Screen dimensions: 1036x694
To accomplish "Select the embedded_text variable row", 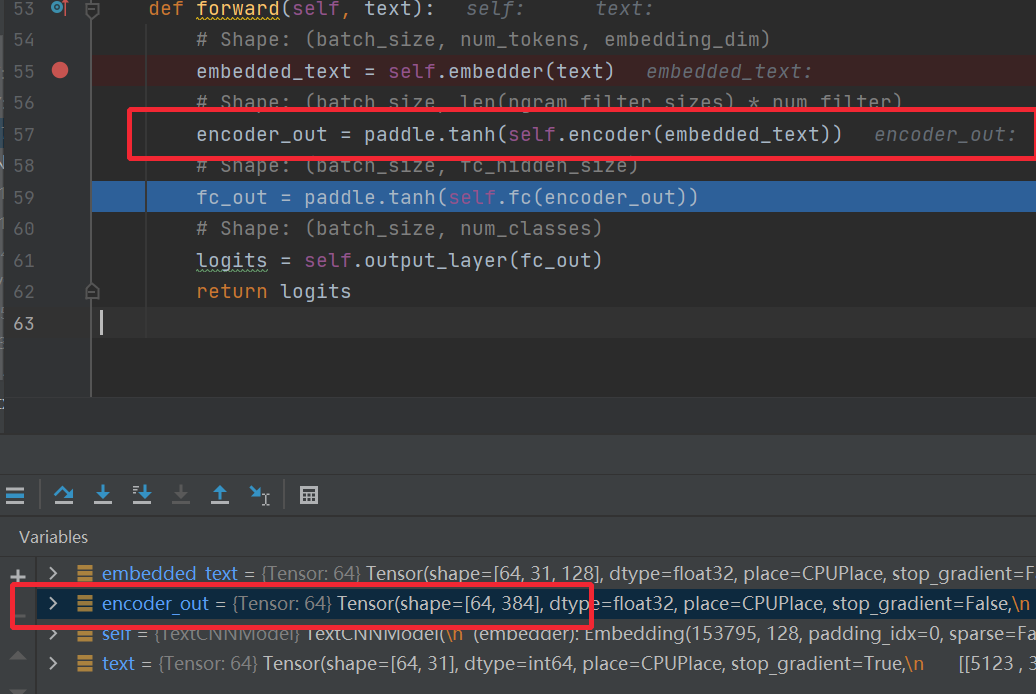I will click(x=536, y=573).
